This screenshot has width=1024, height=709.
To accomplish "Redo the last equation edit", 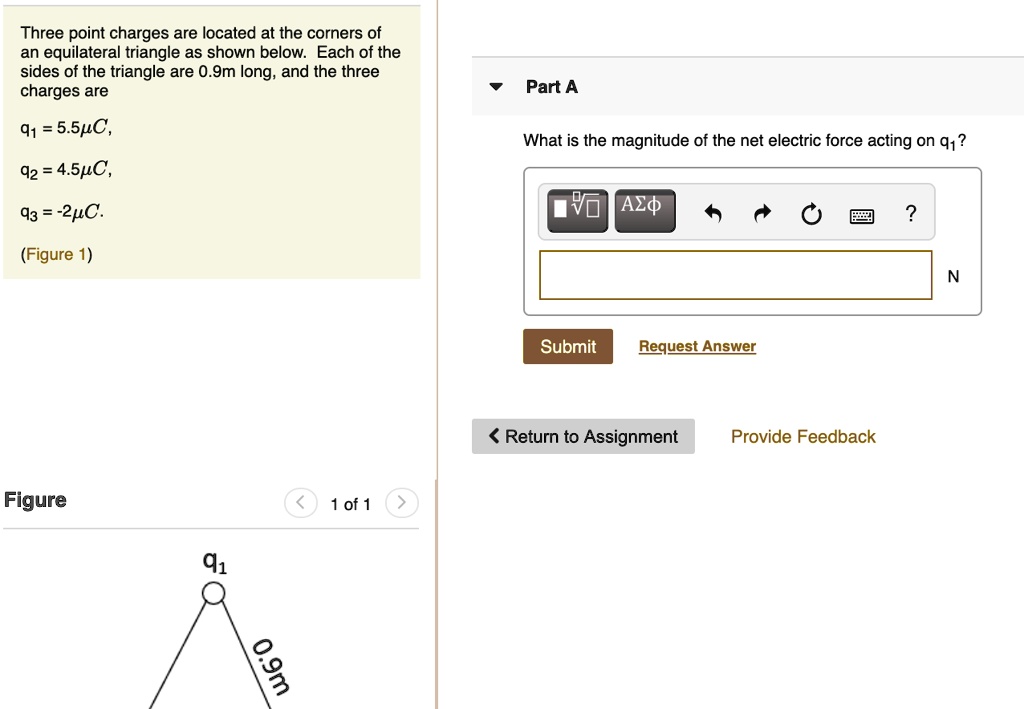I will tap(762, 212).
